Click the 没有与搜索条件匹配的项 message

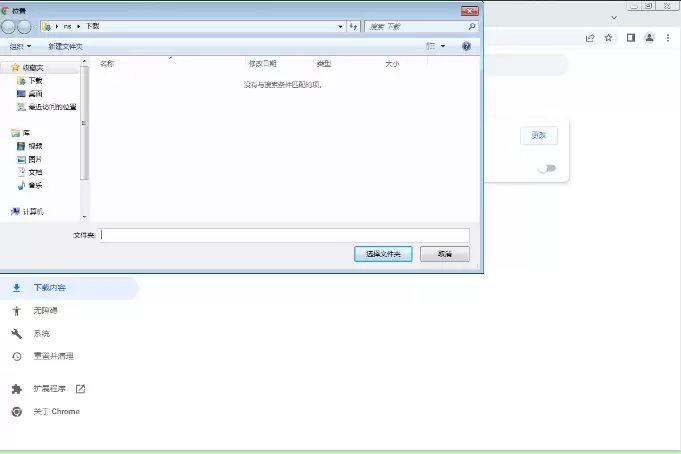283,85
